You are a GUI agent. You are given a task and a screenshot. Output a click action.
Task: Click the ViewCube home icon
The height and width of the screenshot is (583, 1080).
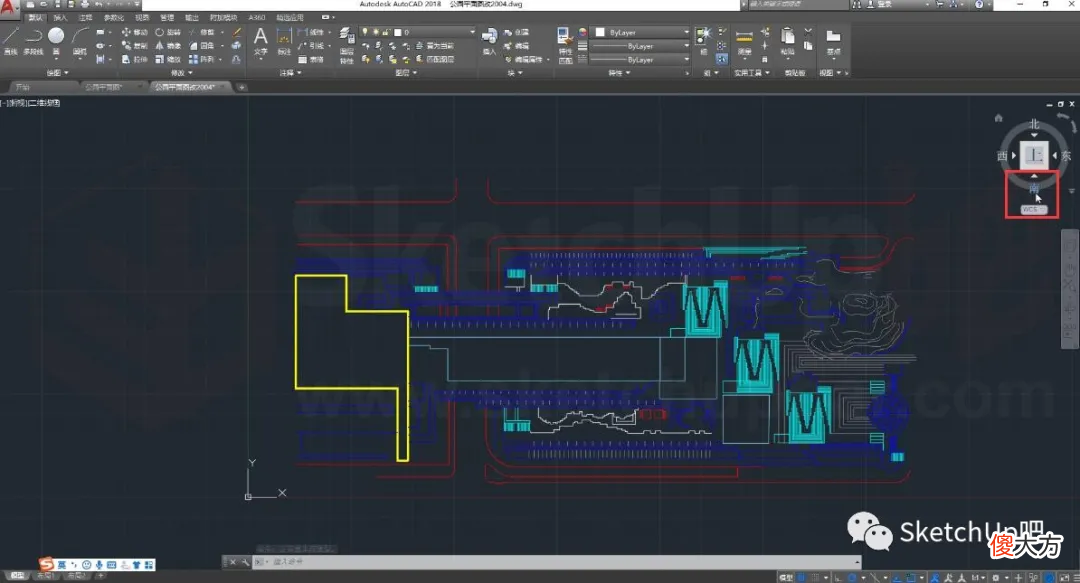point(998,118)
